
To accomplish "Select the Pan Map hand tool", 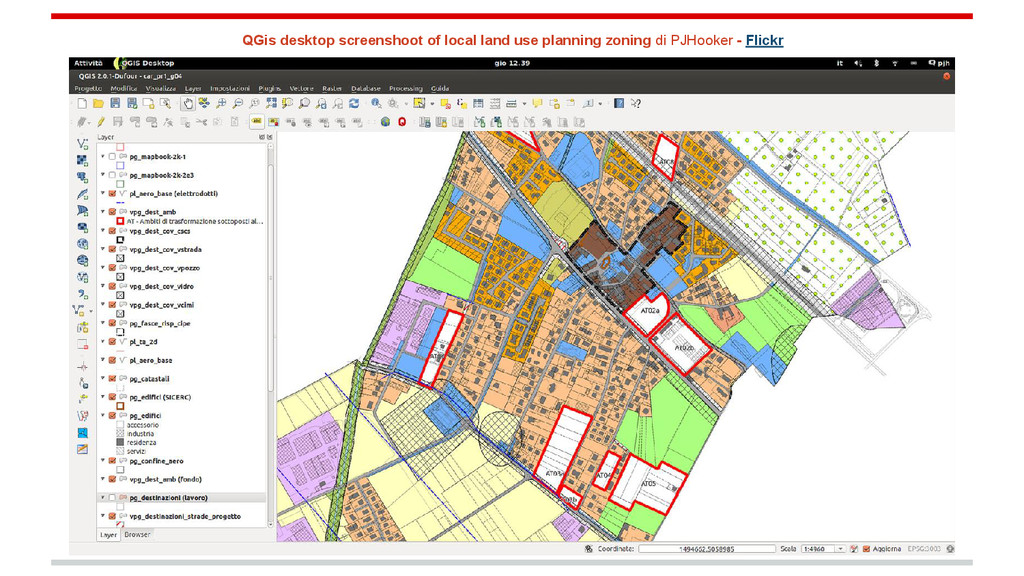I will point(188,103).
